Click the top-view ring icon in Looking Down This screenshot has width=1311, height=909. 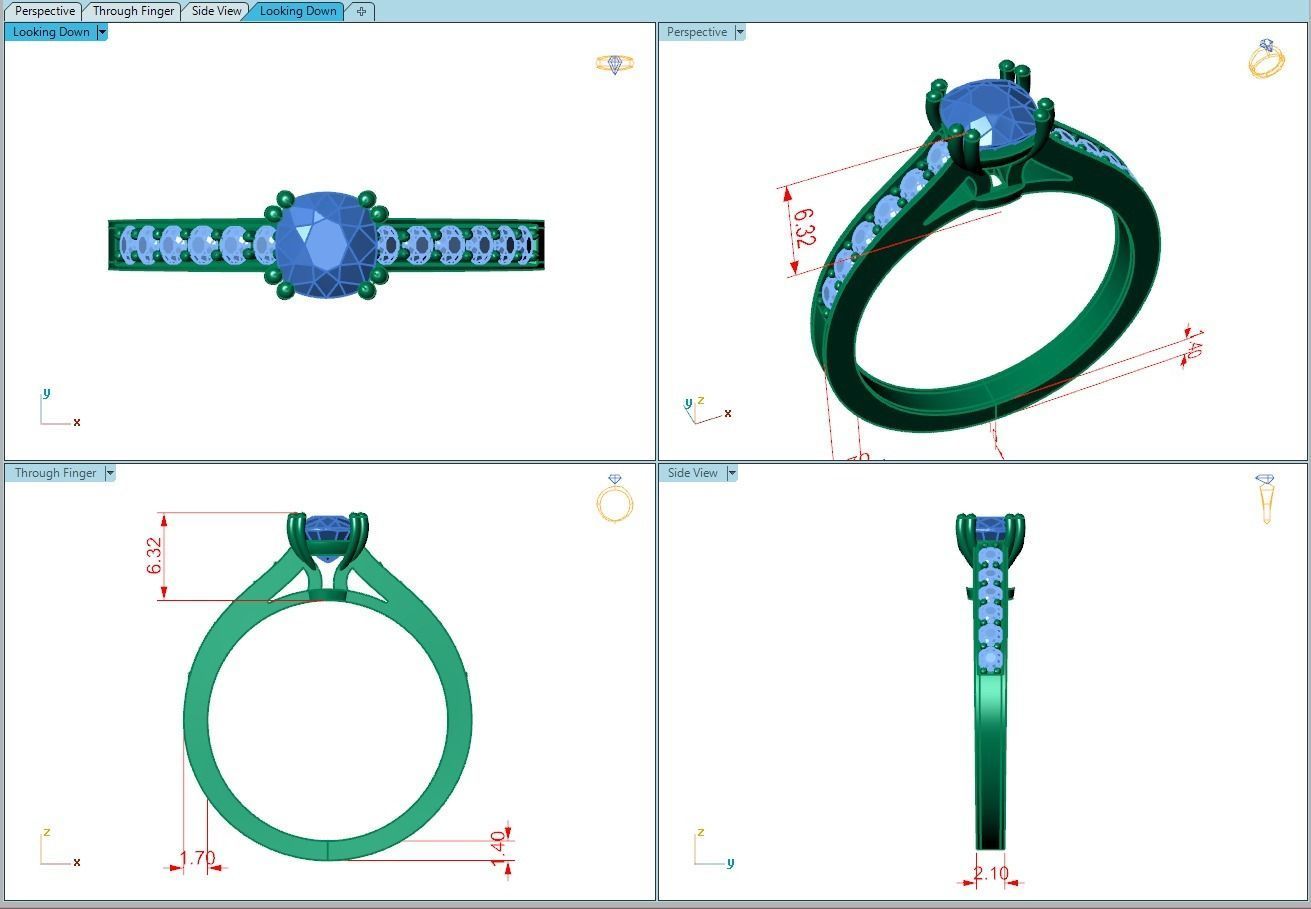coord(615,64)
